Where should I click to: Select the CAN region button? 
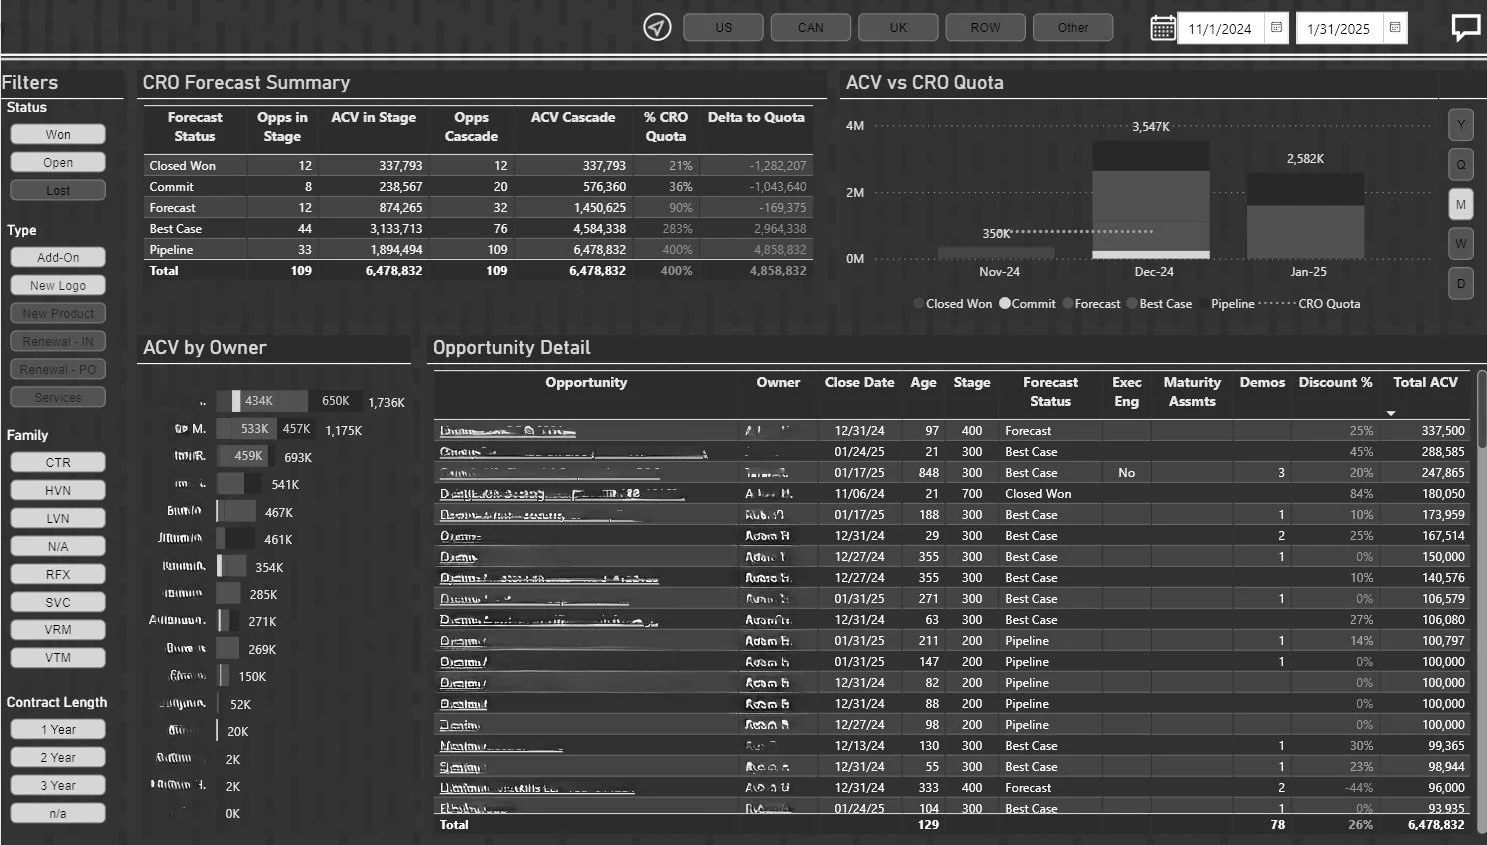811,28
